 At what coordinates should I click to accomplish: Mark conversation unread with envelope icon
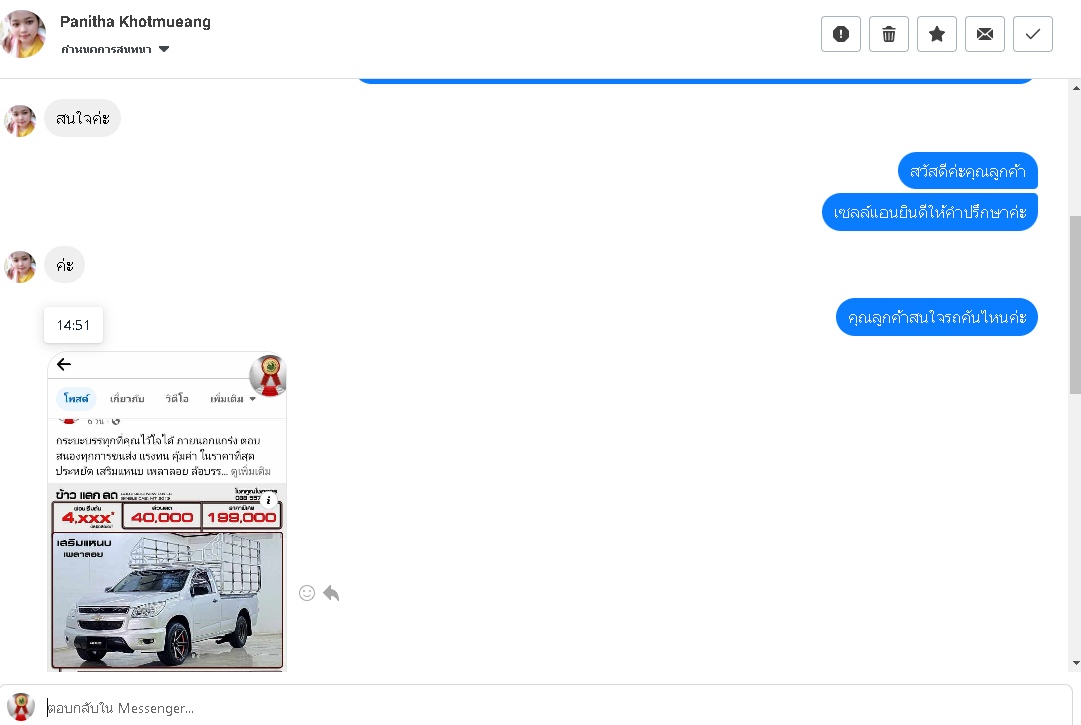click(984, 34)
